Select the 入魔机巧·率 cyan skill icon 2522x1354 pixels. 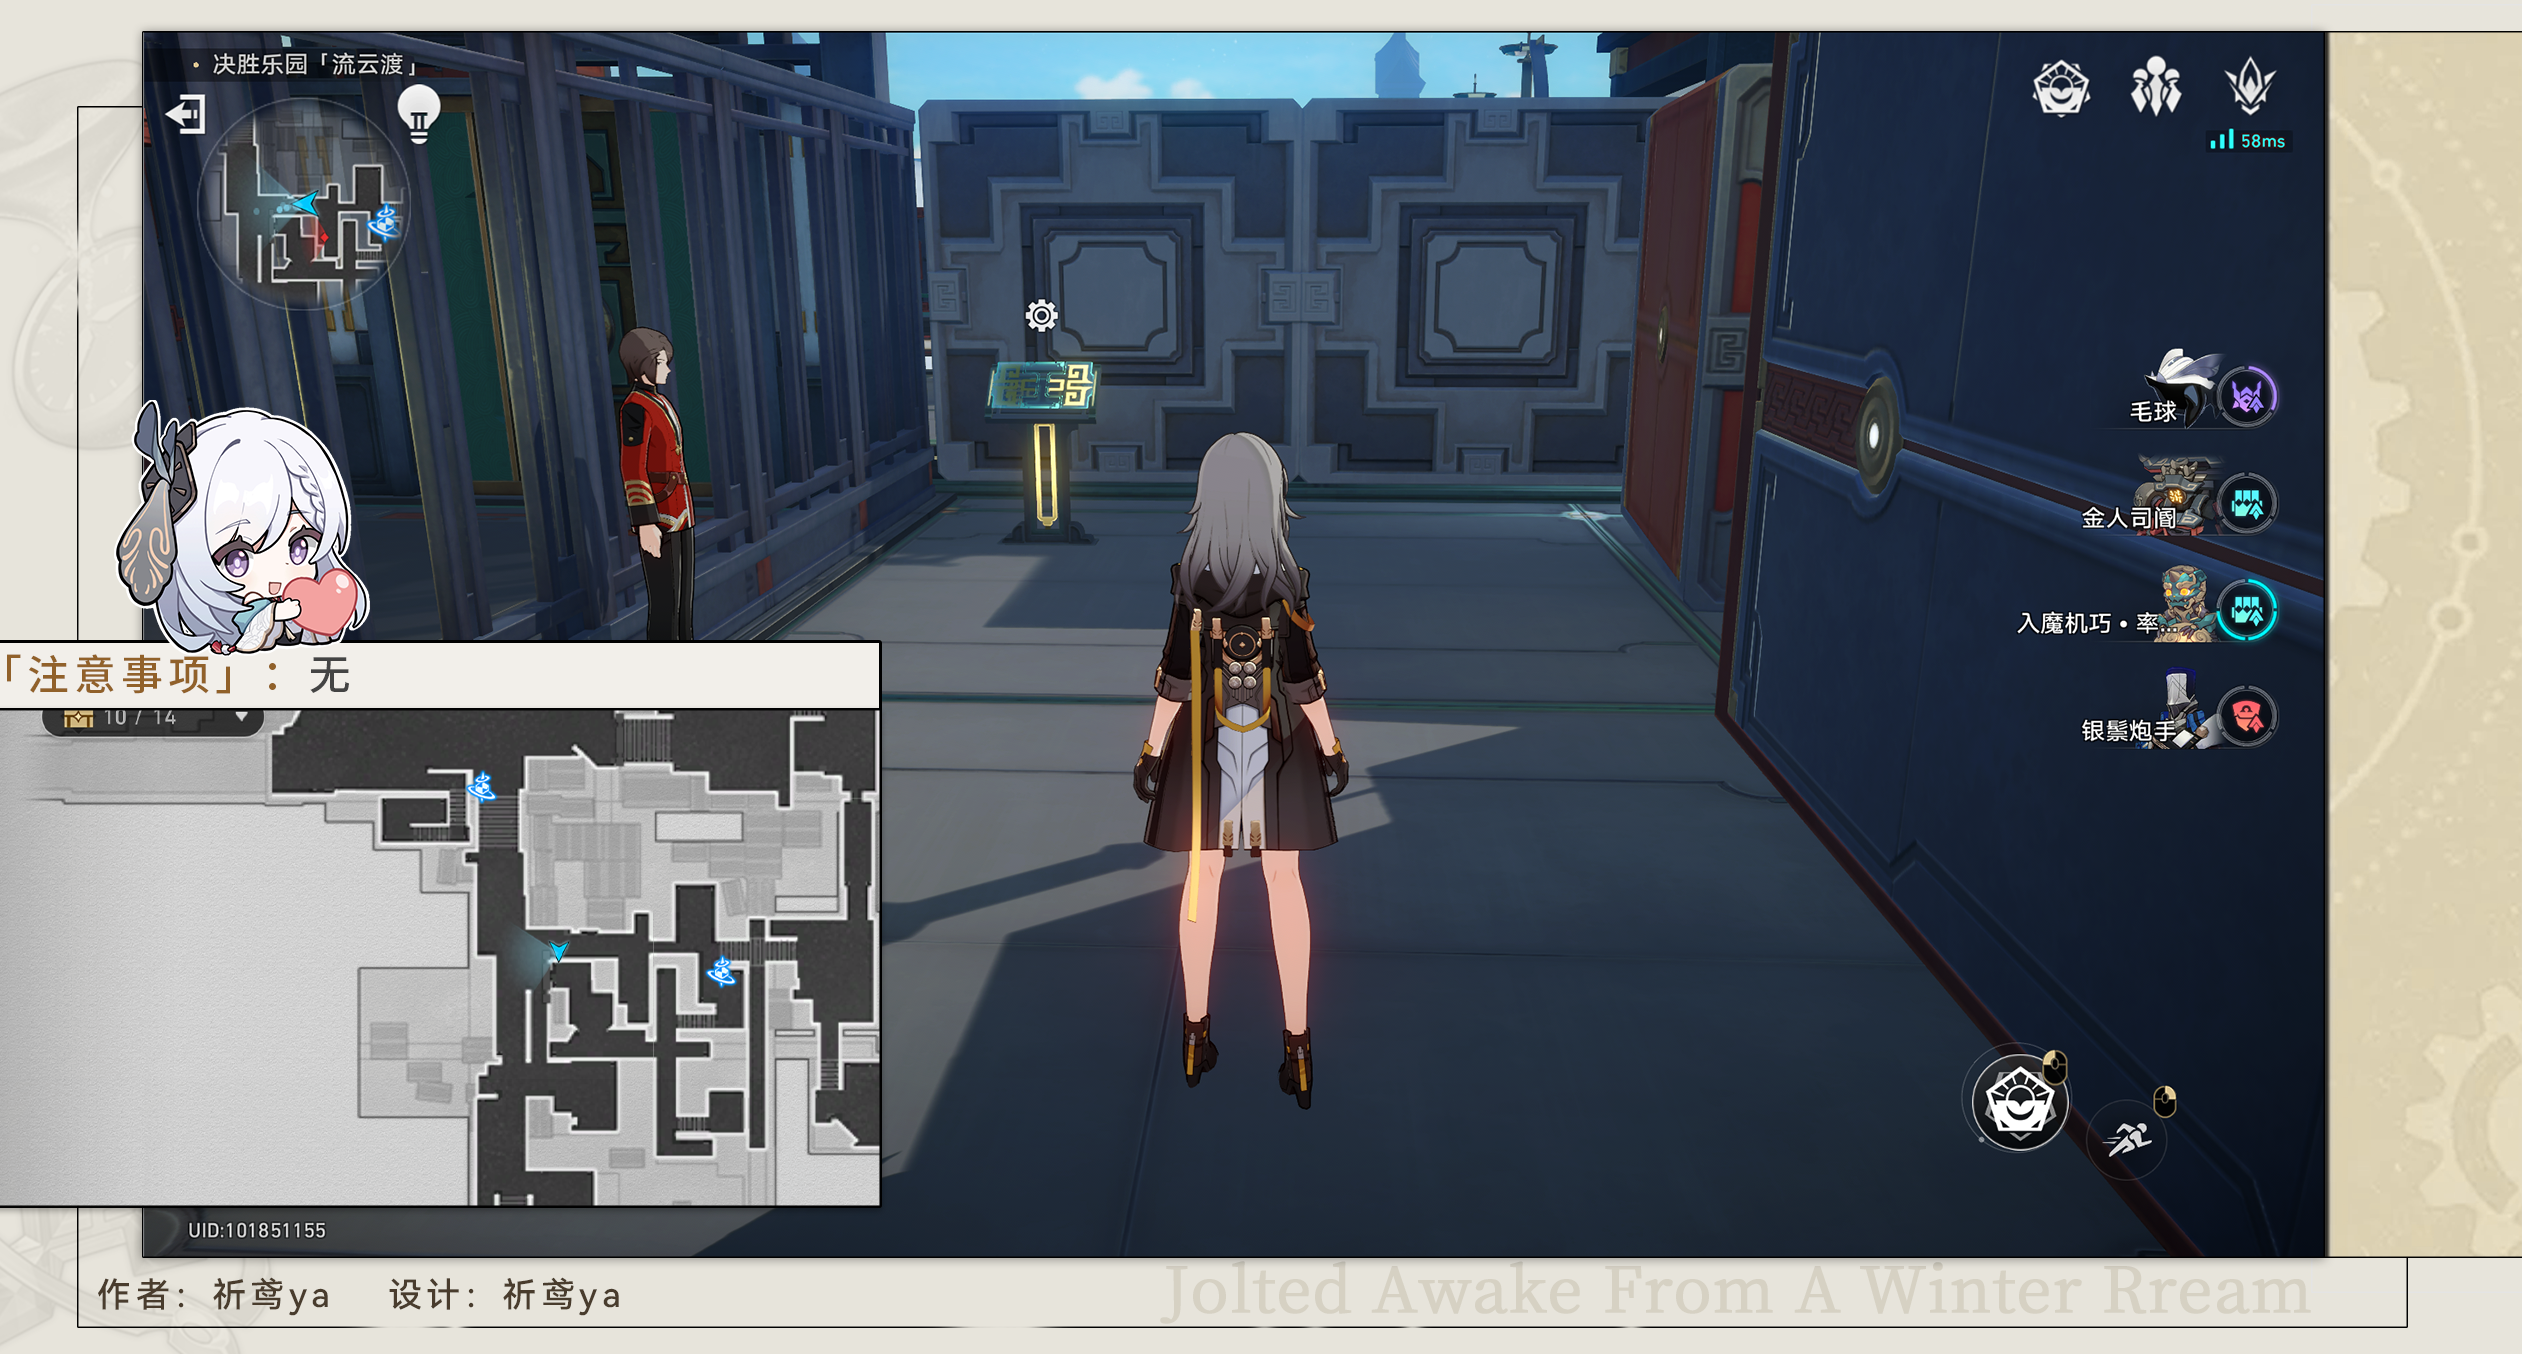click(2247, 610)
